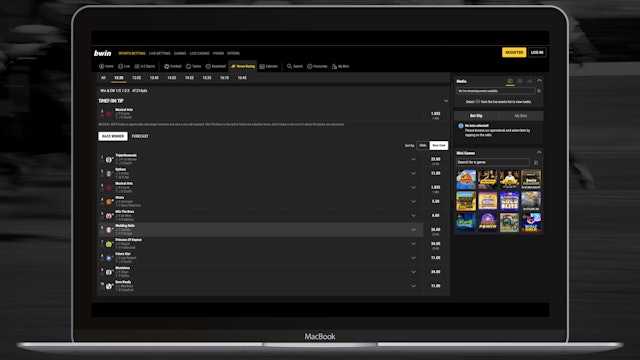640x360 pixels.
Task: Click the Register button
Action: [514, 52]
